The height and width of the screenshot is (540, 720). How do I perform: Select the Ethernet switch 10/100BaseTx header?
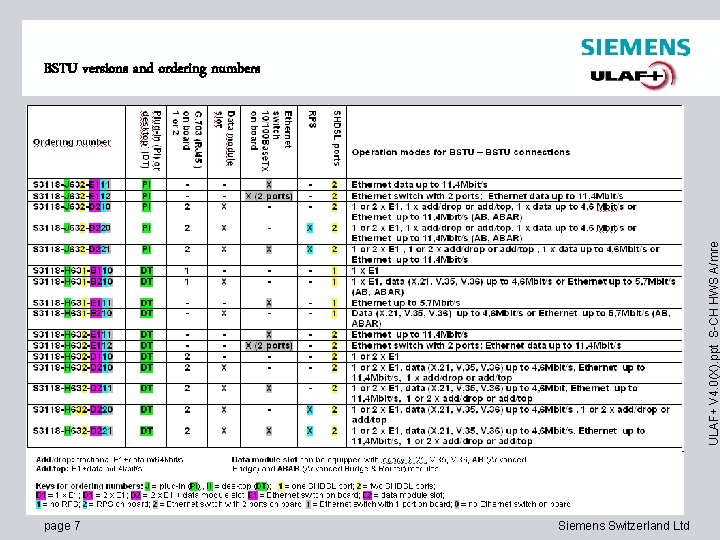(271, 141)
